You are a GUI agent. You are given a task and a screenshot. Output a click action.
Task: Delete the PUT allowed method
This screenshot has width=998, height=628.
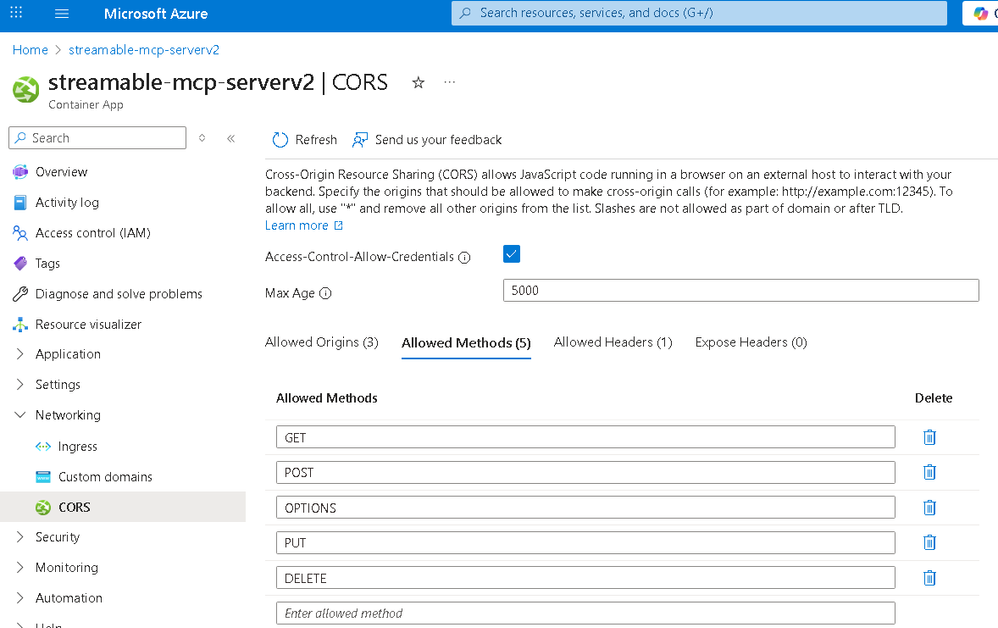tap(929, 542)
